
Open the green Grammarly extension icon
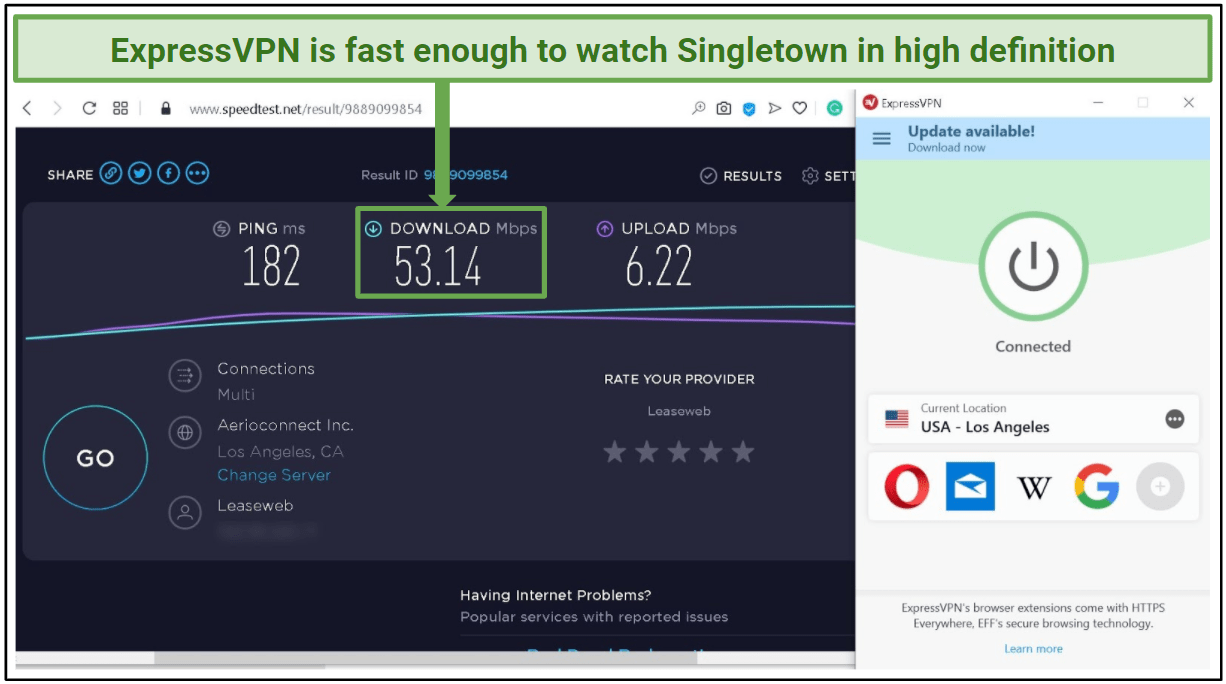834,108
